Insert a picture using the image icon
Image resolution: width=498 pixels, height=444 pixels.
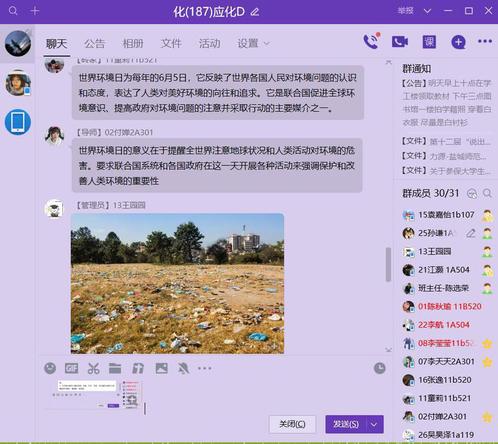pos(162,368)
